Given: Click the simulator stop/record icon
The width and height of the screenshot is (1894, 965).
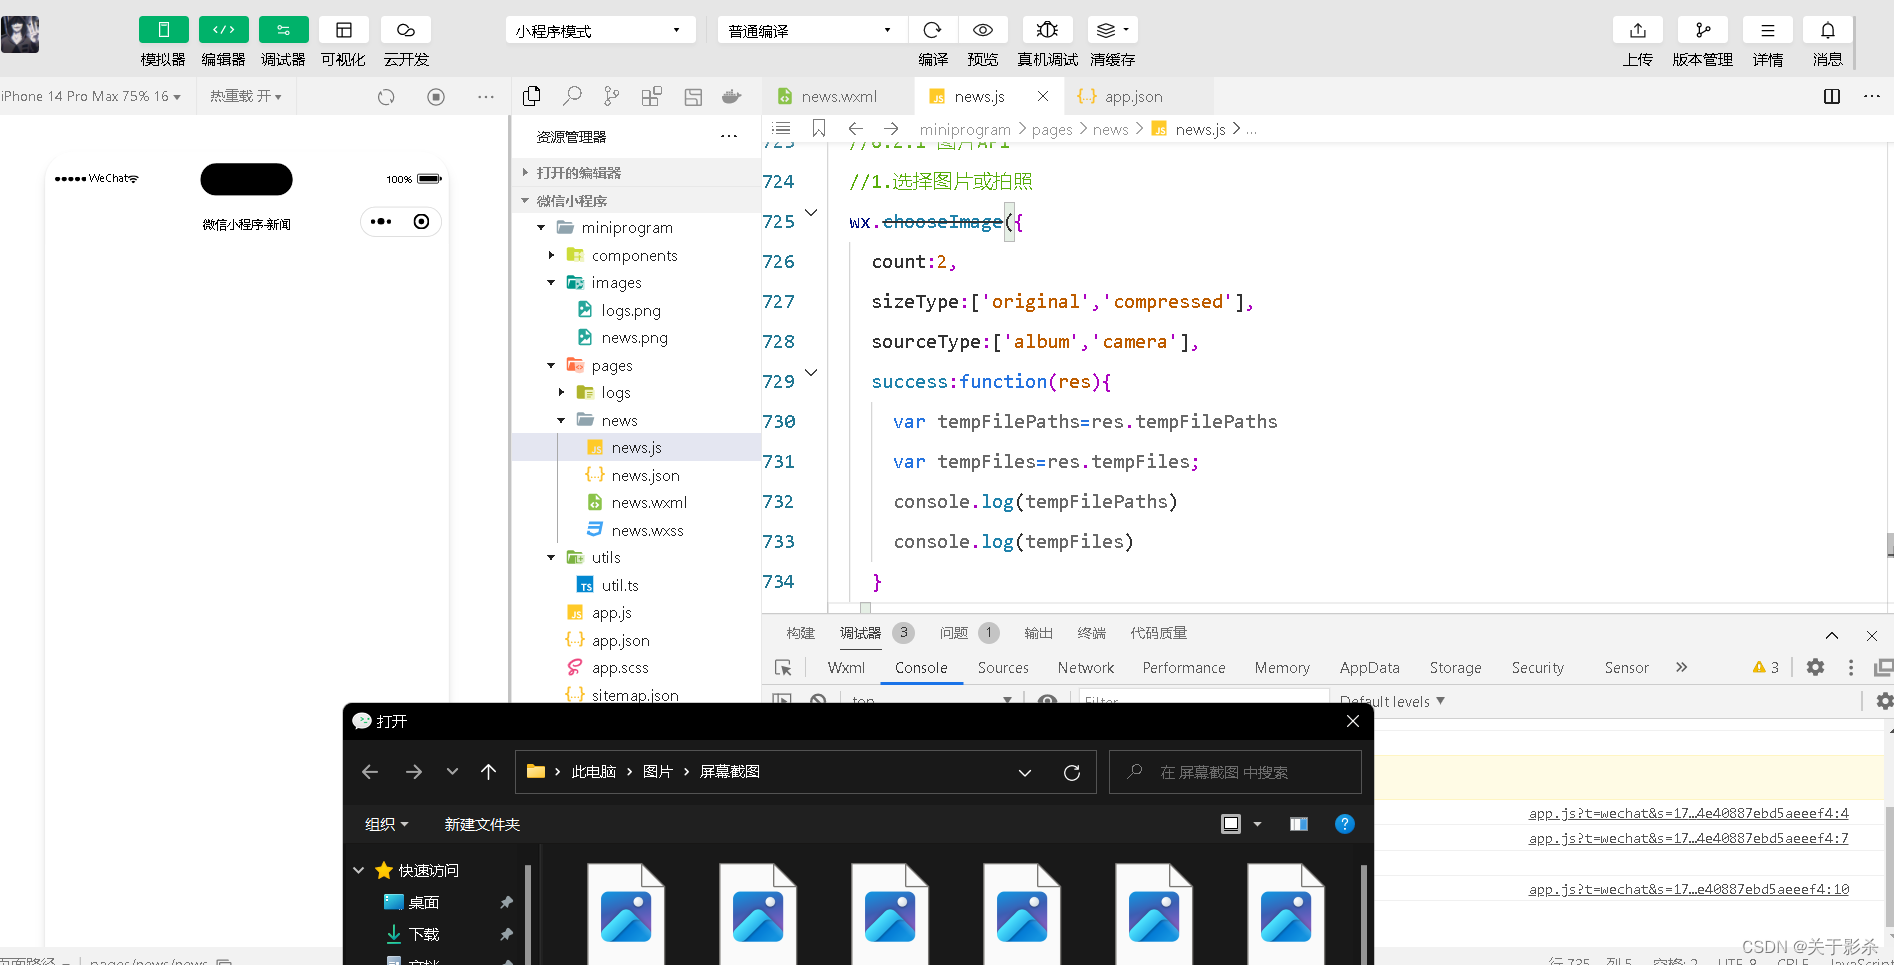Looking at the screenshot, I should coord(436,97).
